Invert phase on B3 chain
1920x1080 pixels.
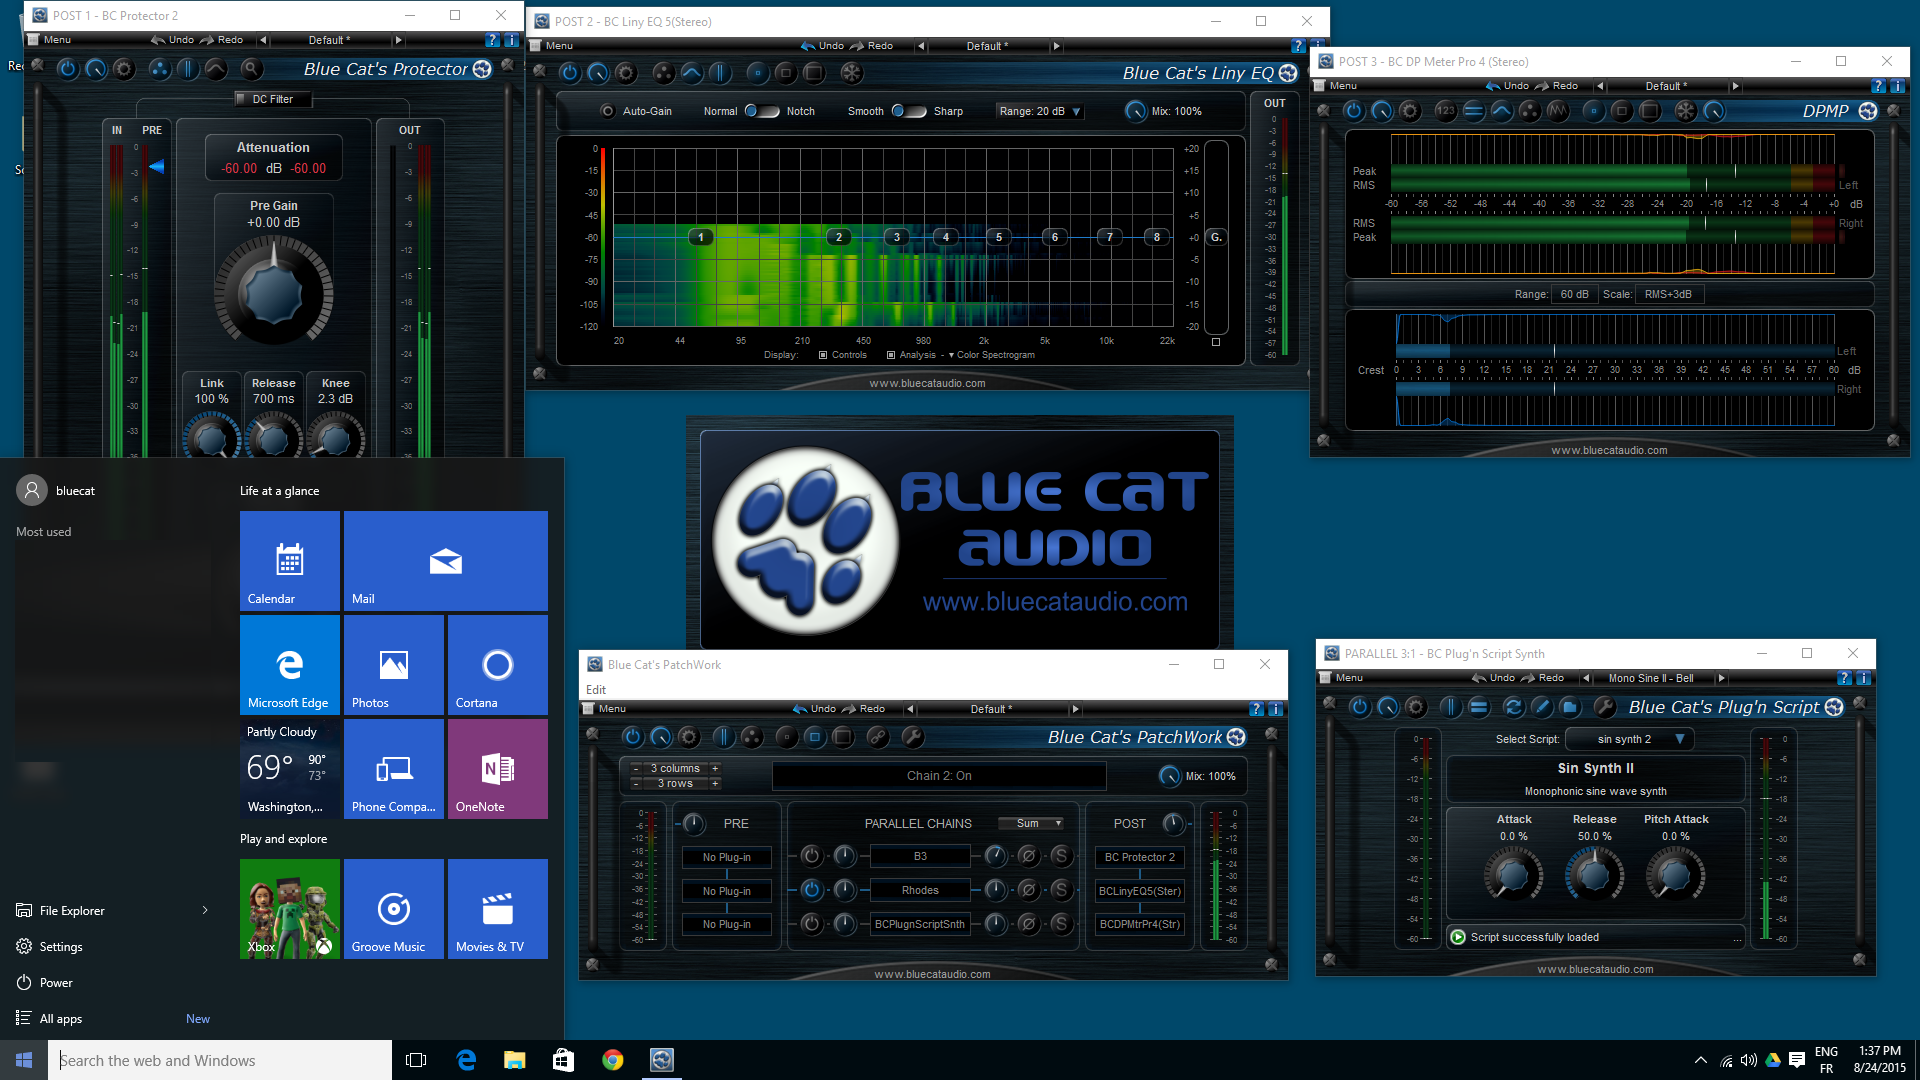coord(1028,856)
